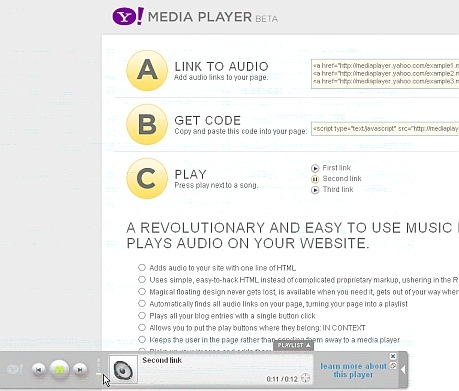Viewport: 459px width, 391px height.
Task: Click Add audio links to your page text
Action: [x=221, y=77]
